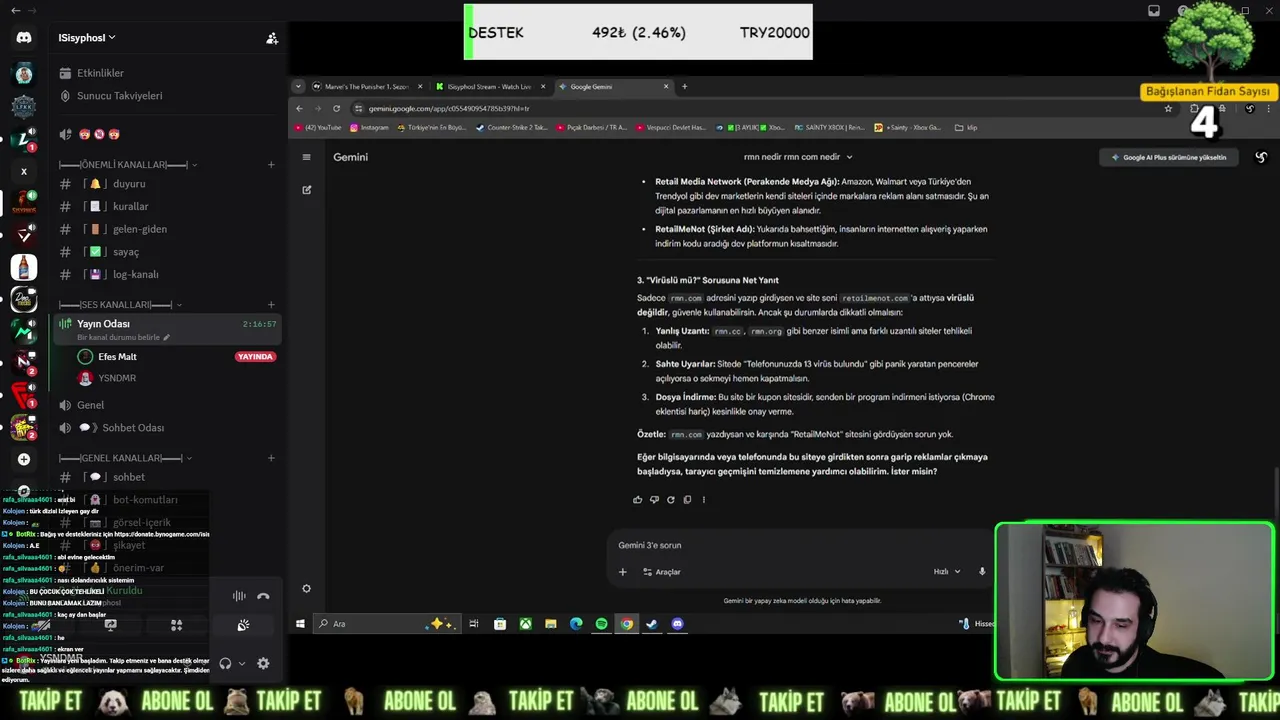Open Gemini settings gear in sidebar

pyautogui.click(x=307, y=589)
